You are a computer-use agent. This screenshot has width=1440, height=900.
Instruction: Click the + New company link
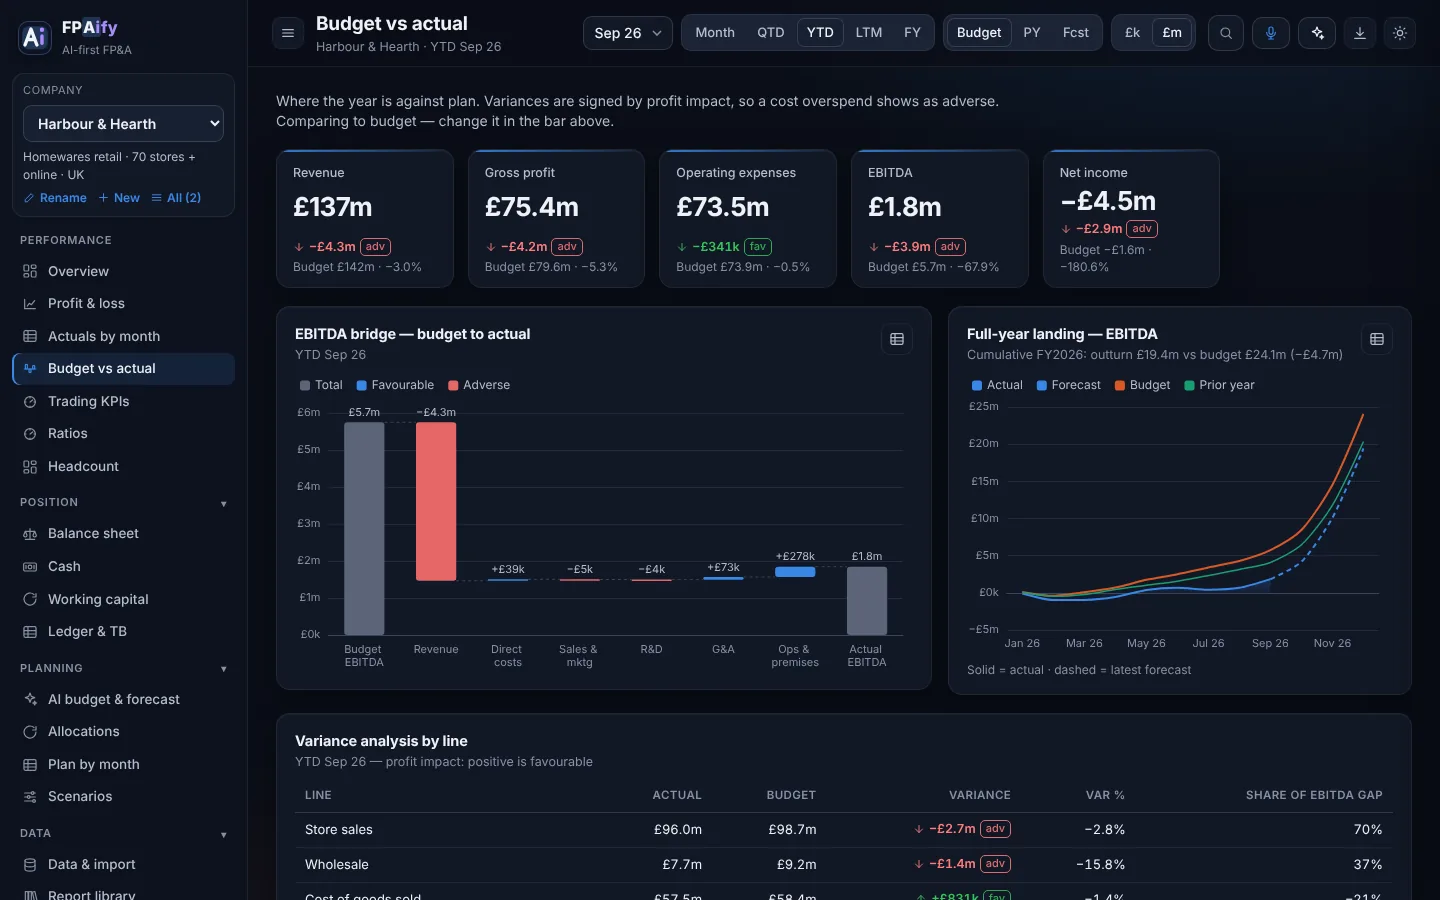(119, 198)
